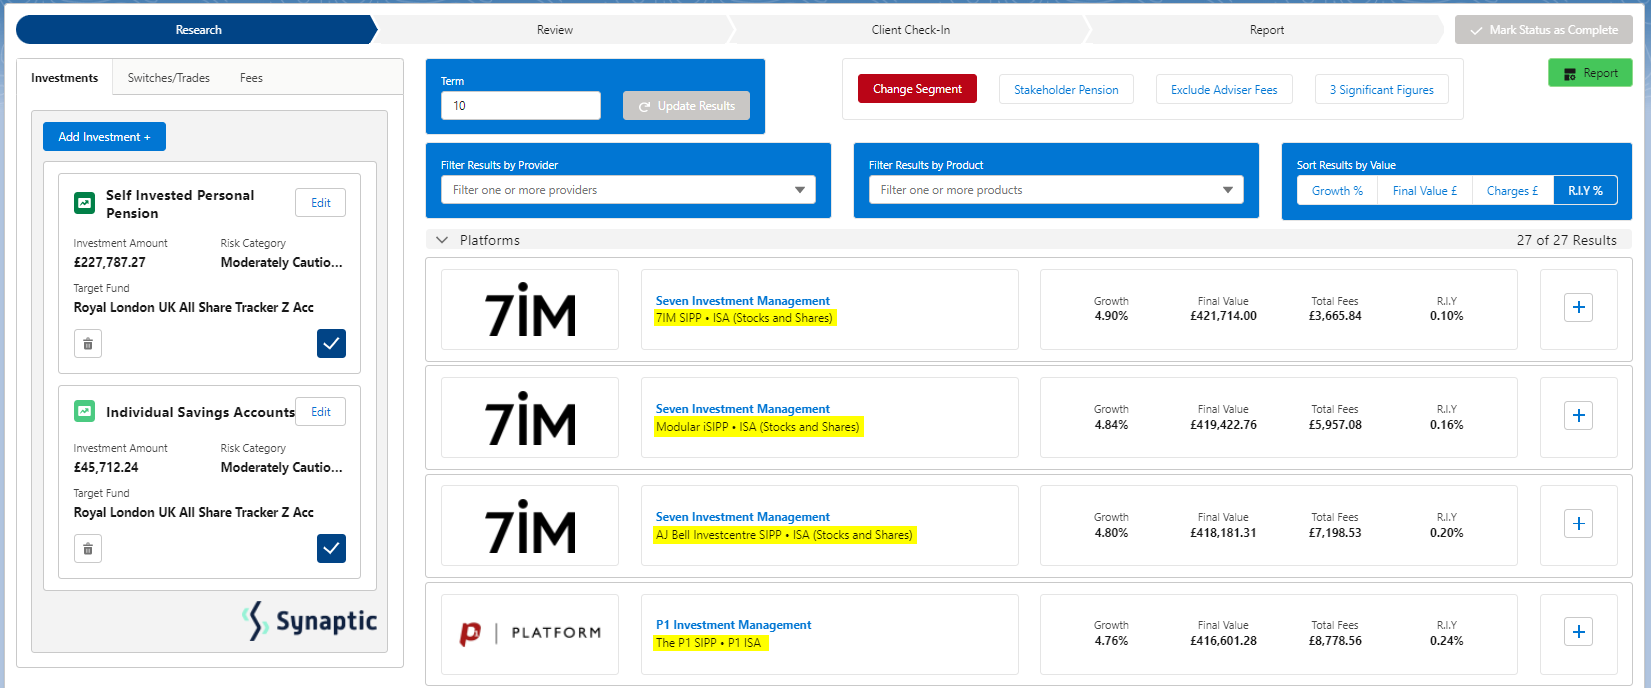Toggle Exclude Adviser Fees
Image resolution: width=1651 pixels, height=688 pixels.
click(x=1224, y=89)
